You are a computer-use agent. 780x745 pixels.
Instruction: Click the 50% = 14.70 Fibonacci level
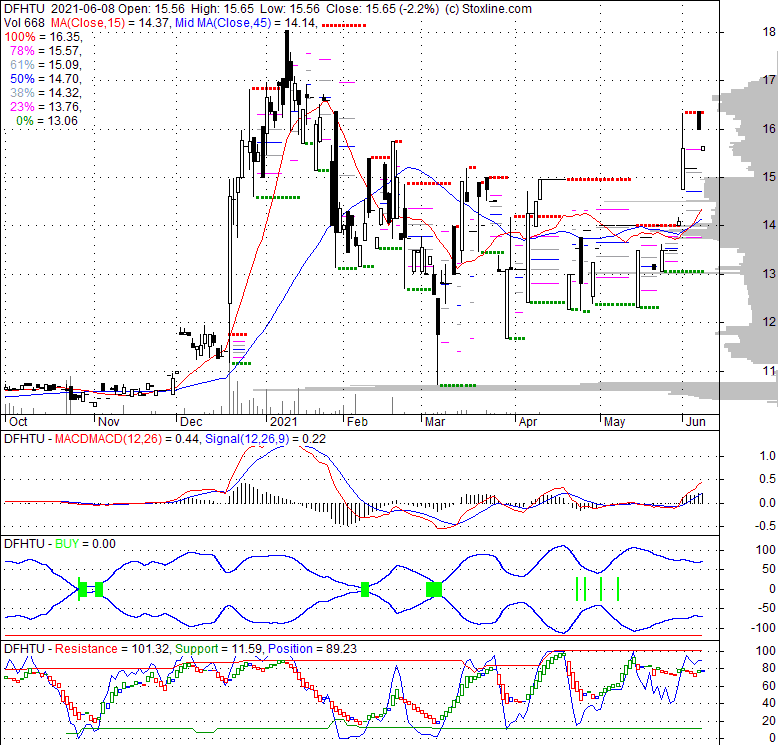point(45,79)
